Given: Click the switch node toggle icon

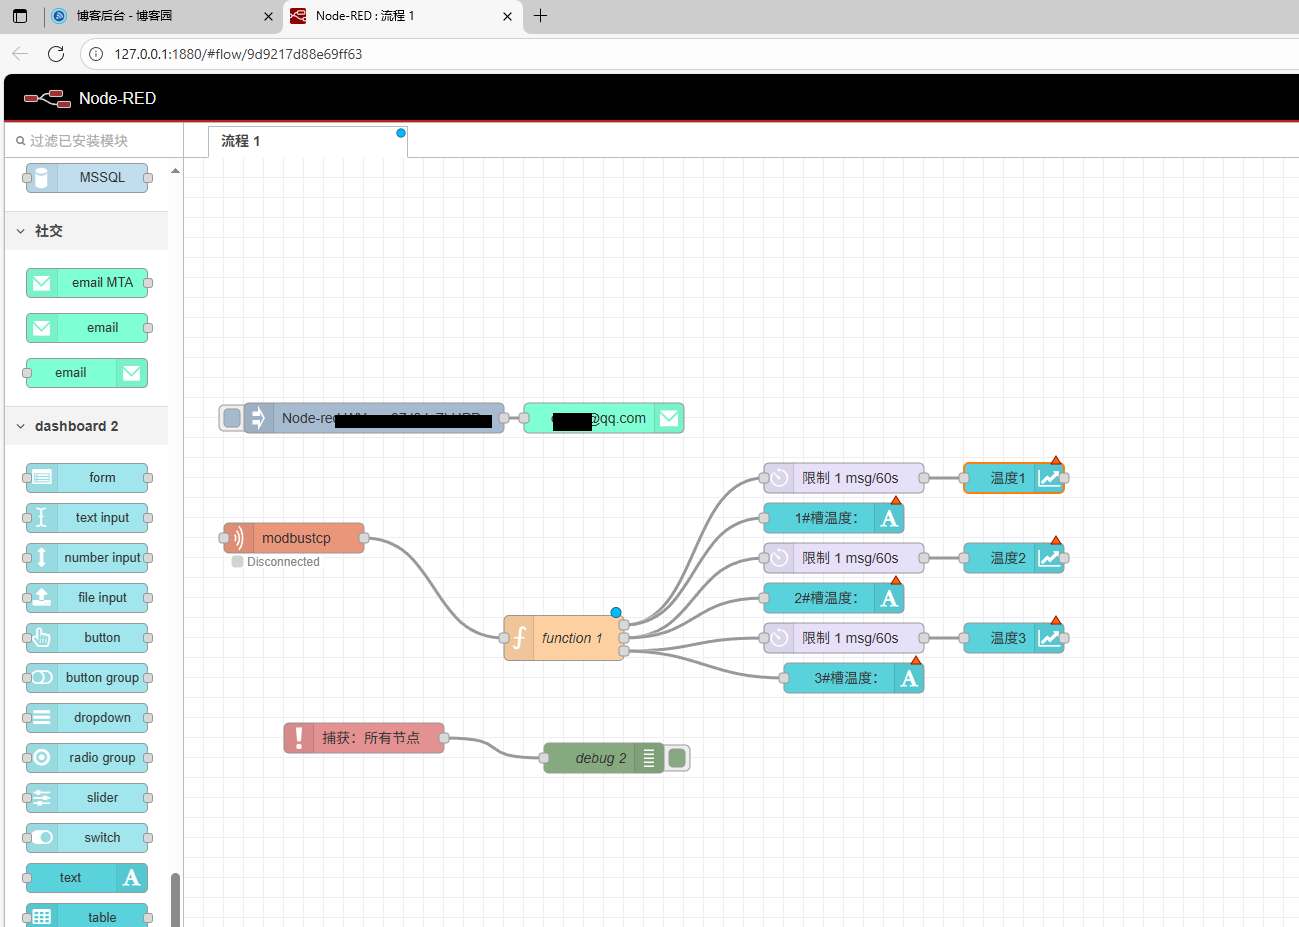Looking at the screenshot, I should pyautogui.click(x=42, y=838).
